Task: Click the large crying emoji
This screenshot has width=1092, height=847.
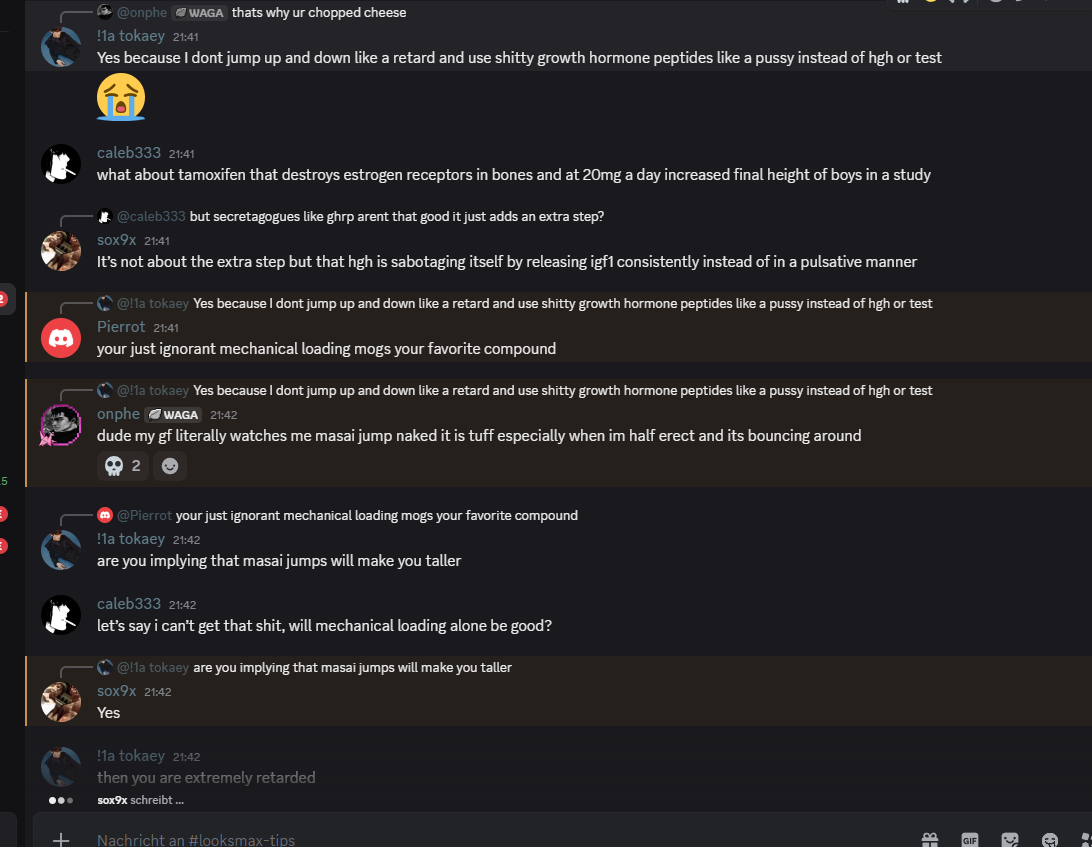Action: [x=121, y=98]
